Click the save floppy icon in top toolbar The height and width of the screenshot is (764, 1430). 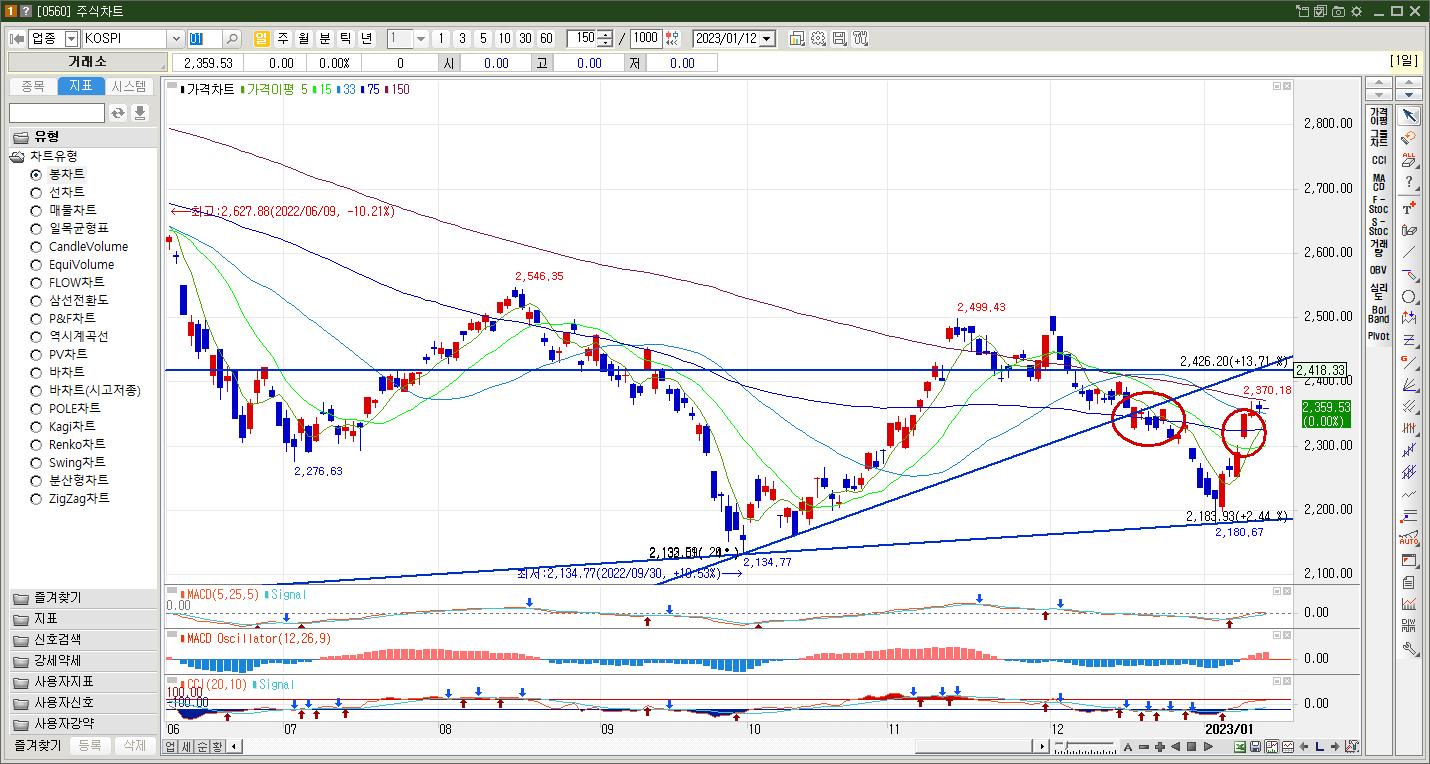point(839,38)
